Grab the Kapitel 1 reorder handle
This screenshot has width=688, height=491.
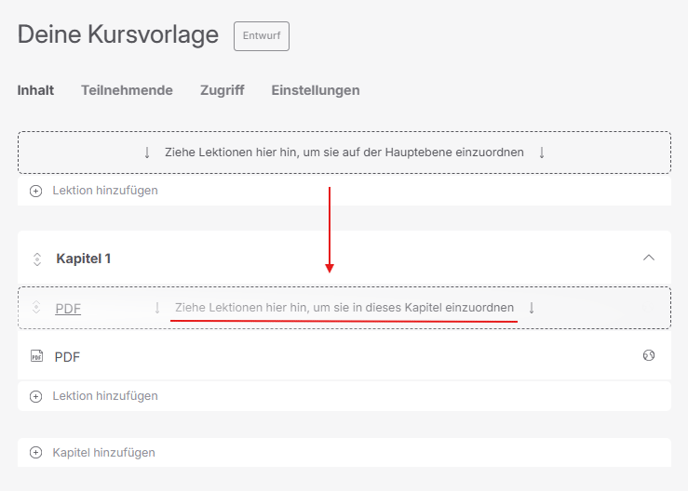(37, 259)
